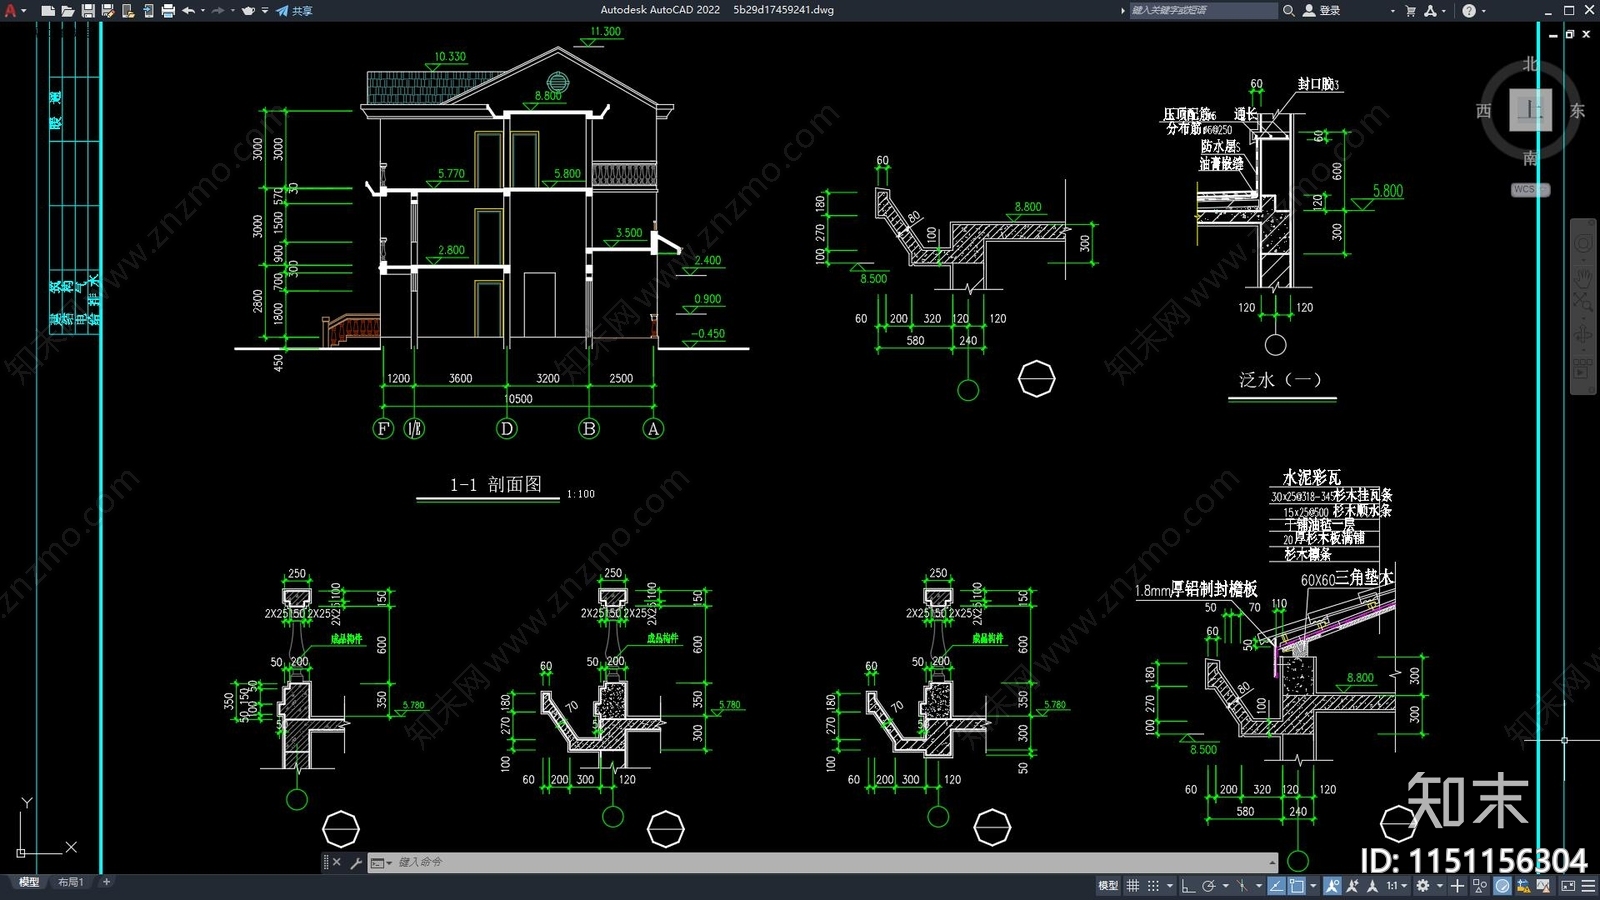Screen dimensions: 1600x900
Task: Open status bar customization menu icon
Action: 1588,886
